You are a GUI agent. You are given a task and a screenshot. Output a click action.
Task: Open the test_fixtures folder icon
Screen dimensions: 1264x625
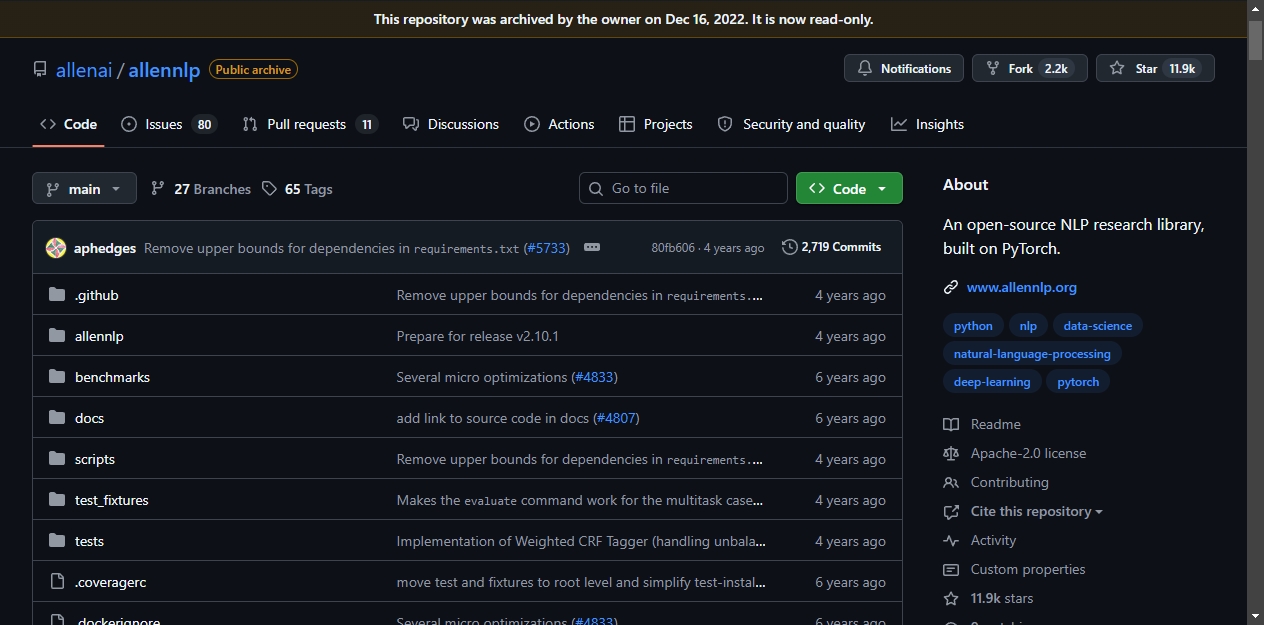pos(57,500)
